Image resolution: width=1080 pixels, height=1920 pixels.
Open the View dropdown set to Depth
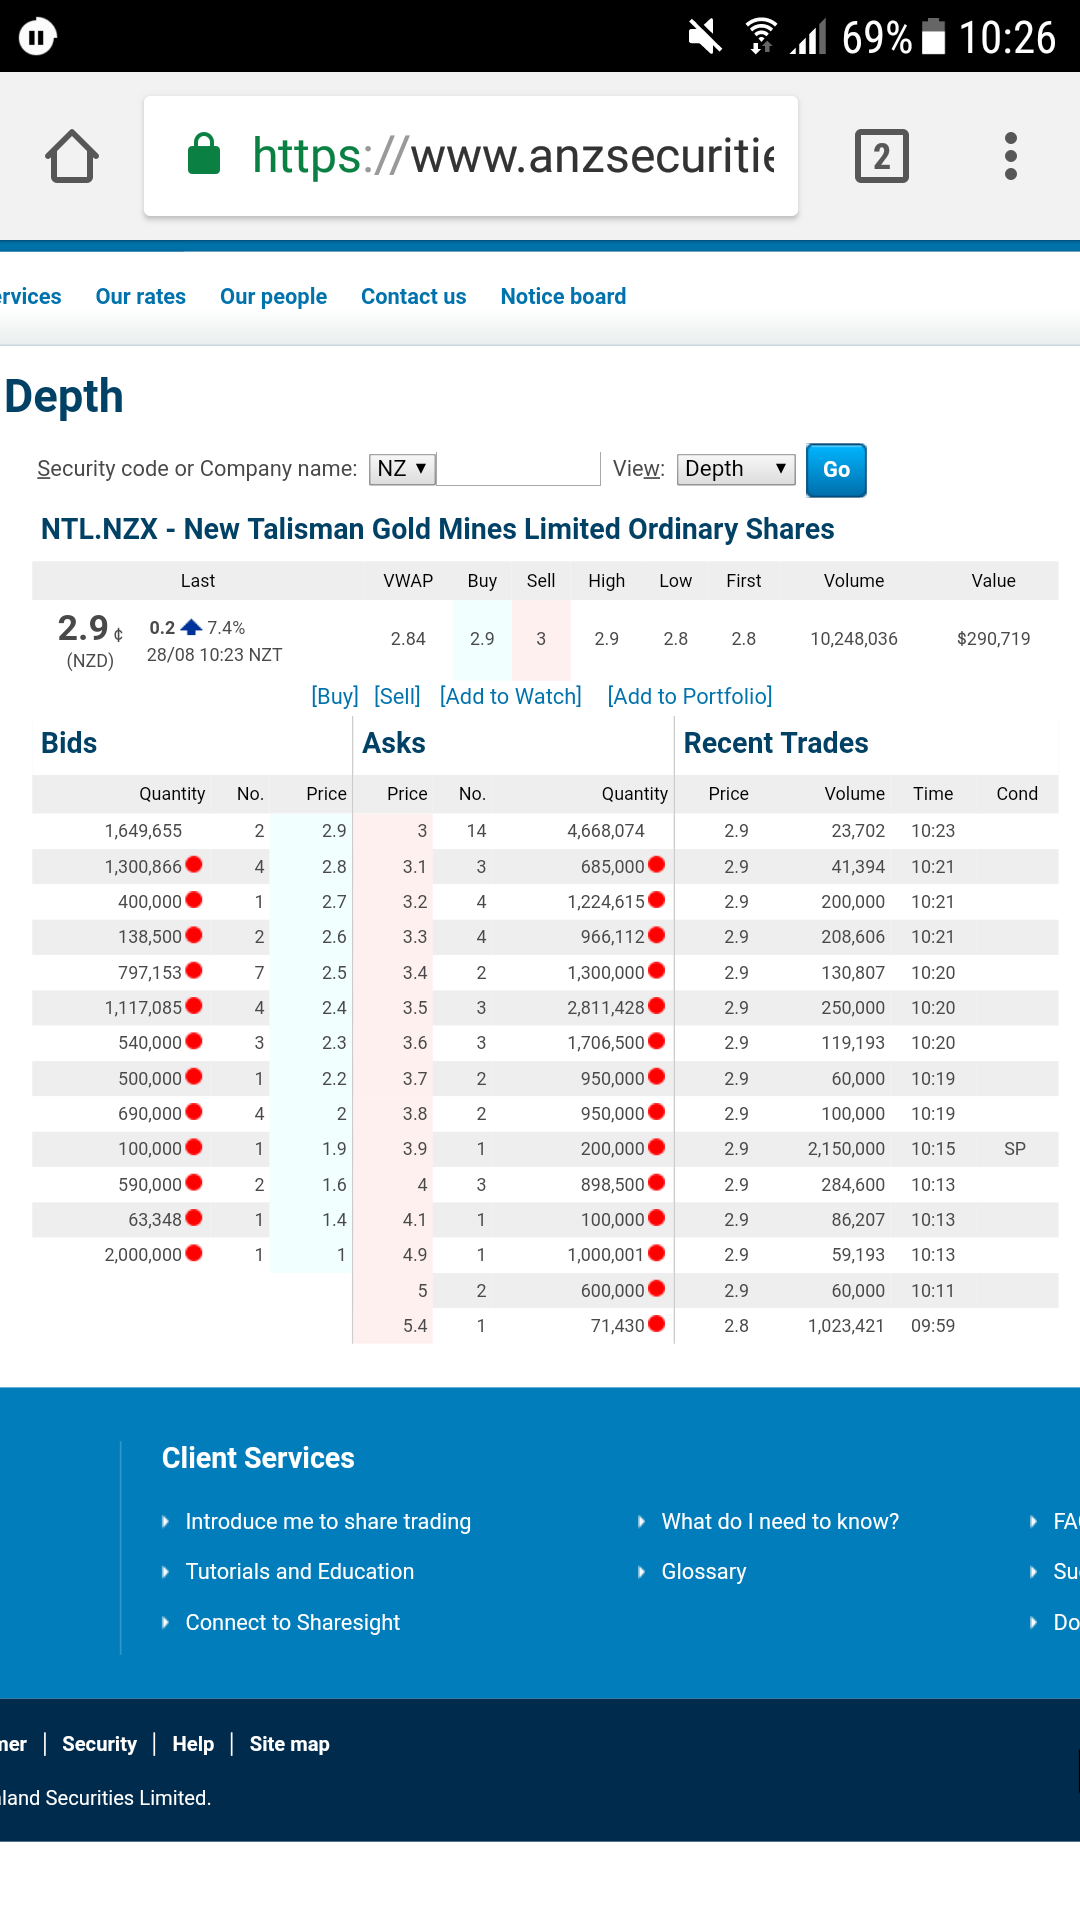click(x=736, y=469)
